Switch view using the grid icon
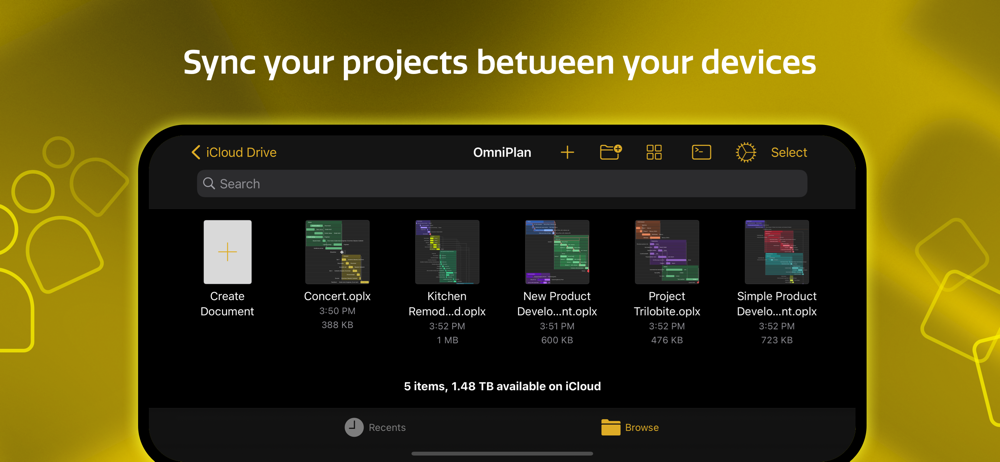 tap(654, 153)
